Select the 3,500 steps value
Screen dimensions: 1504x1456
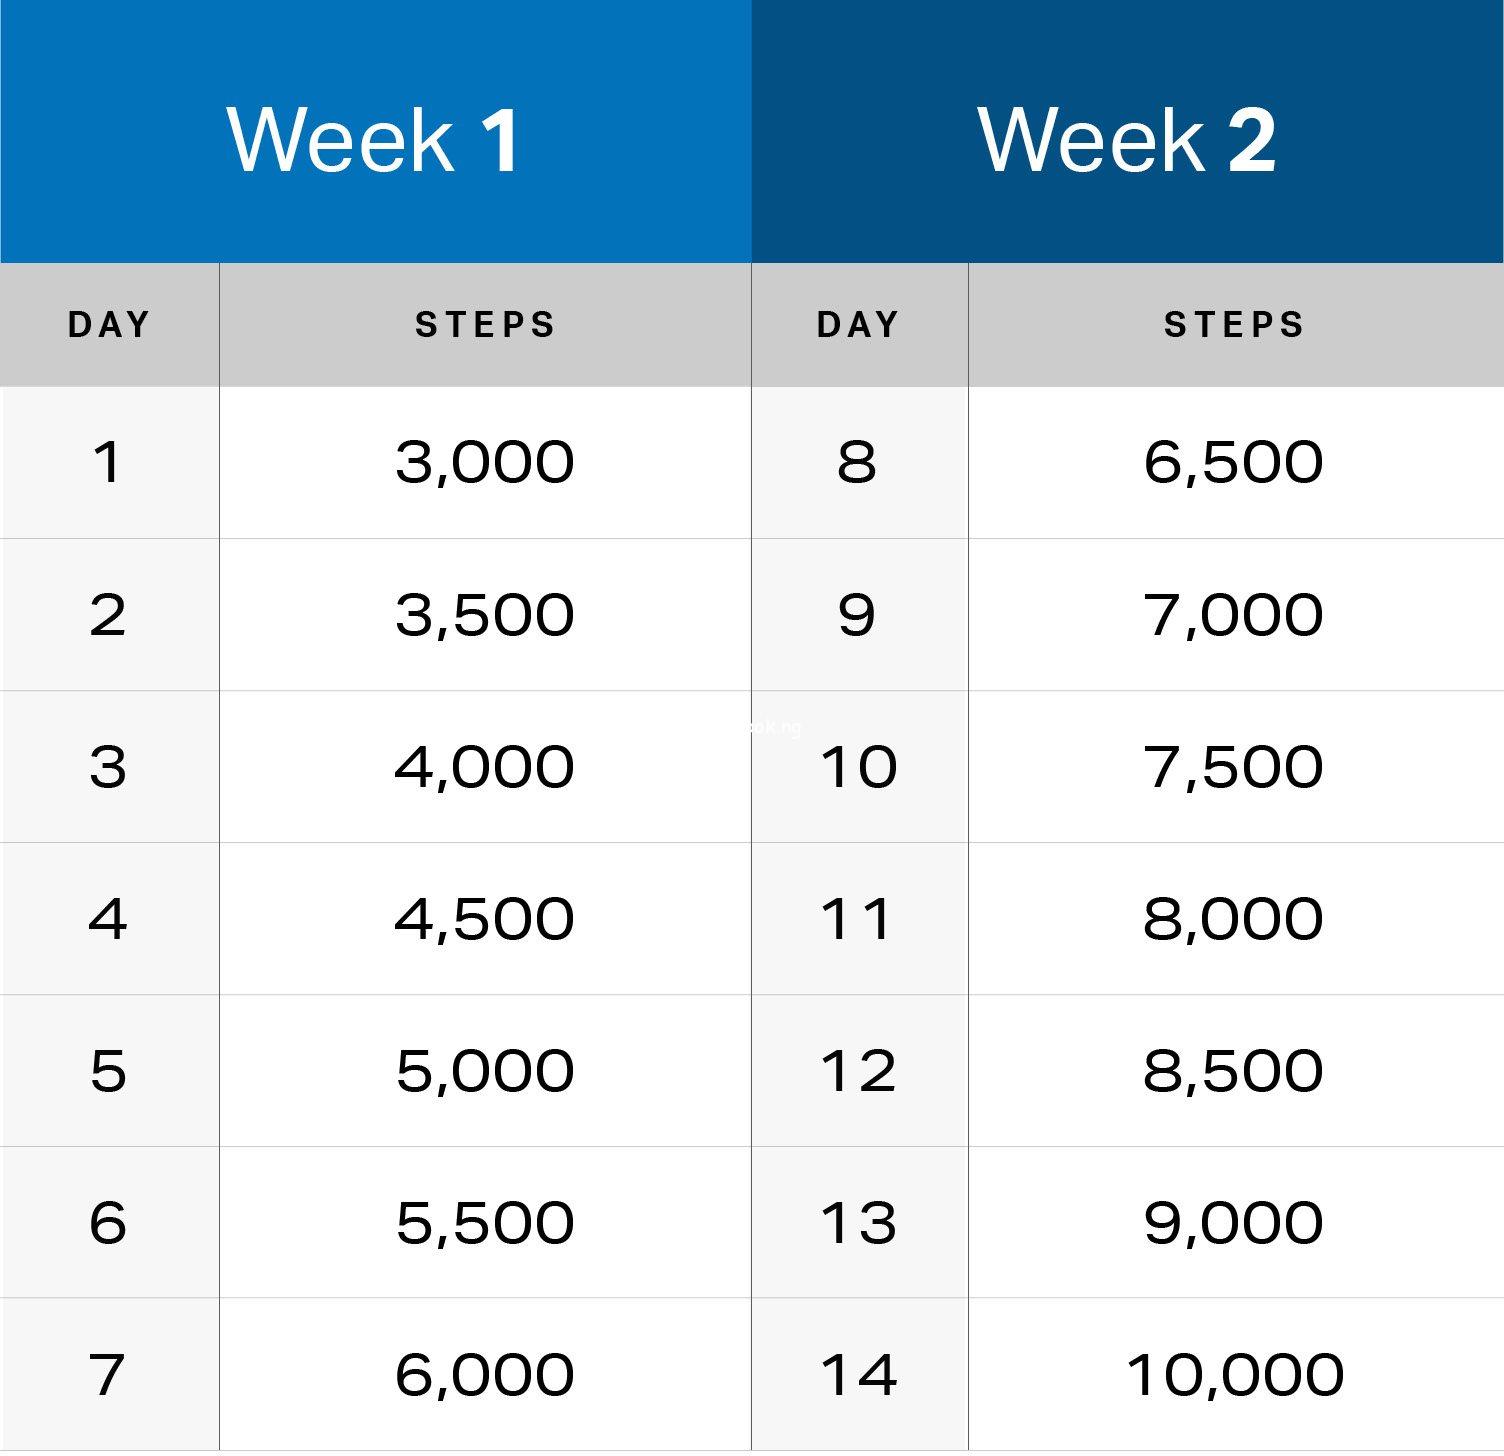tap(485, 614)
